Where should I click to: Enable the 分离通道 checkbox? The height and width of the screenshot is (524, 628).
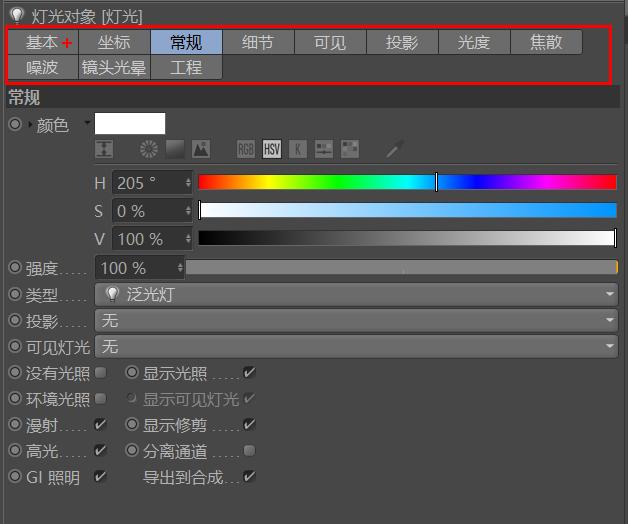(x=249, y=450)
